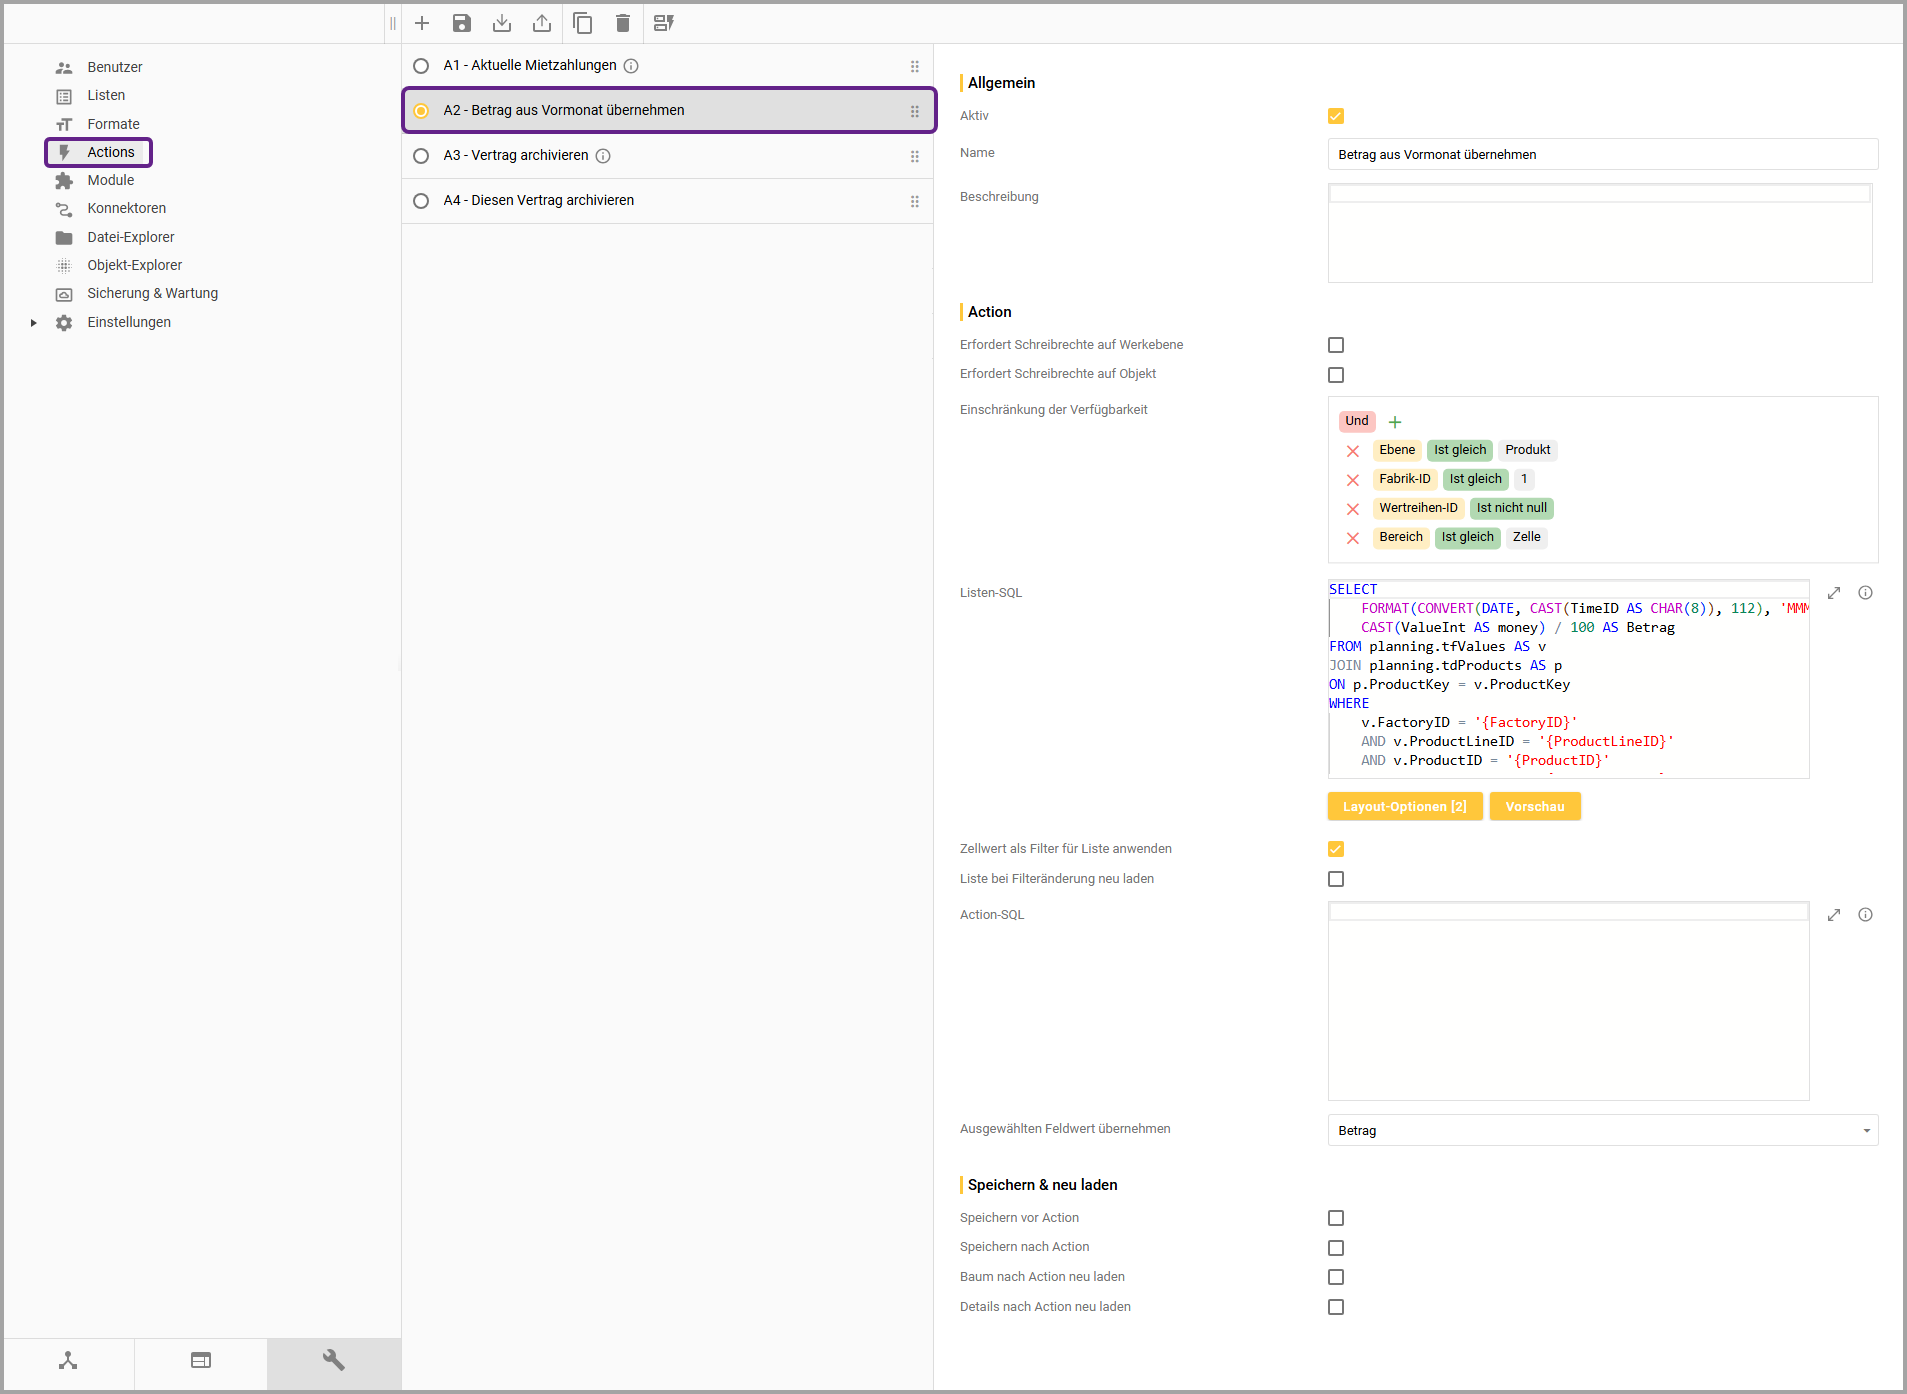Click the Vorschau button
The width and height of the screenshot is (1907, 1394).
pyautogui.click(x=1534, y=807)
